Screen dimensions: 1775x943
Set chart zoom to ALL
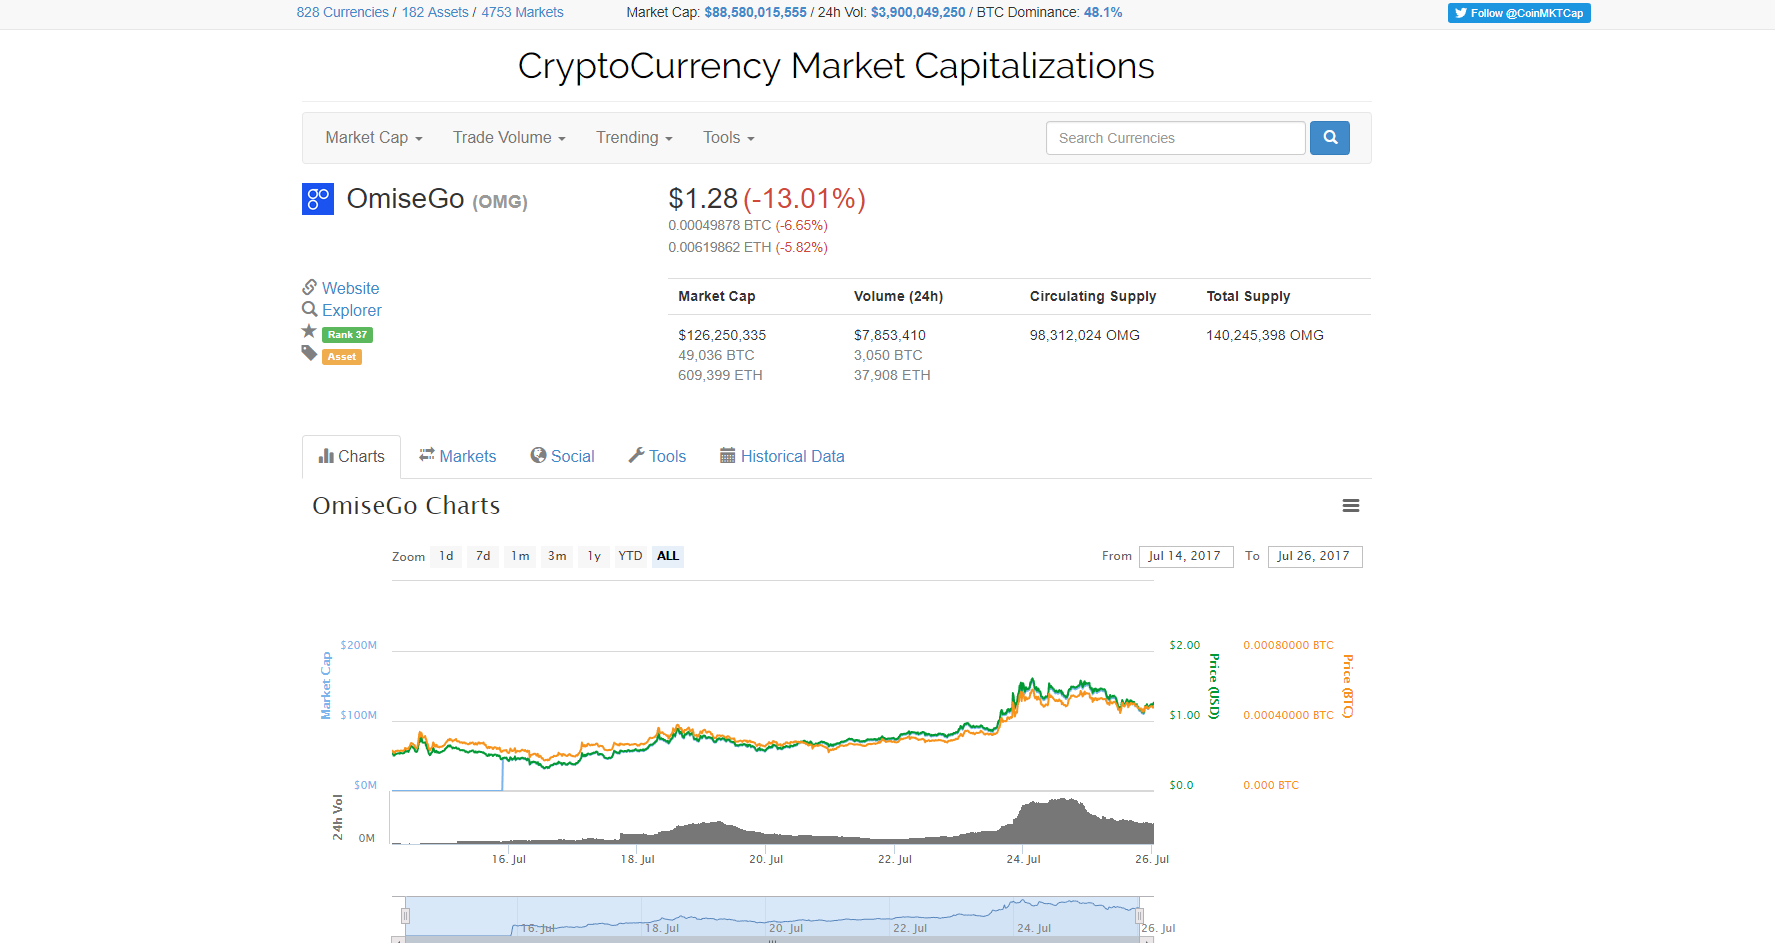coord(668,556)
